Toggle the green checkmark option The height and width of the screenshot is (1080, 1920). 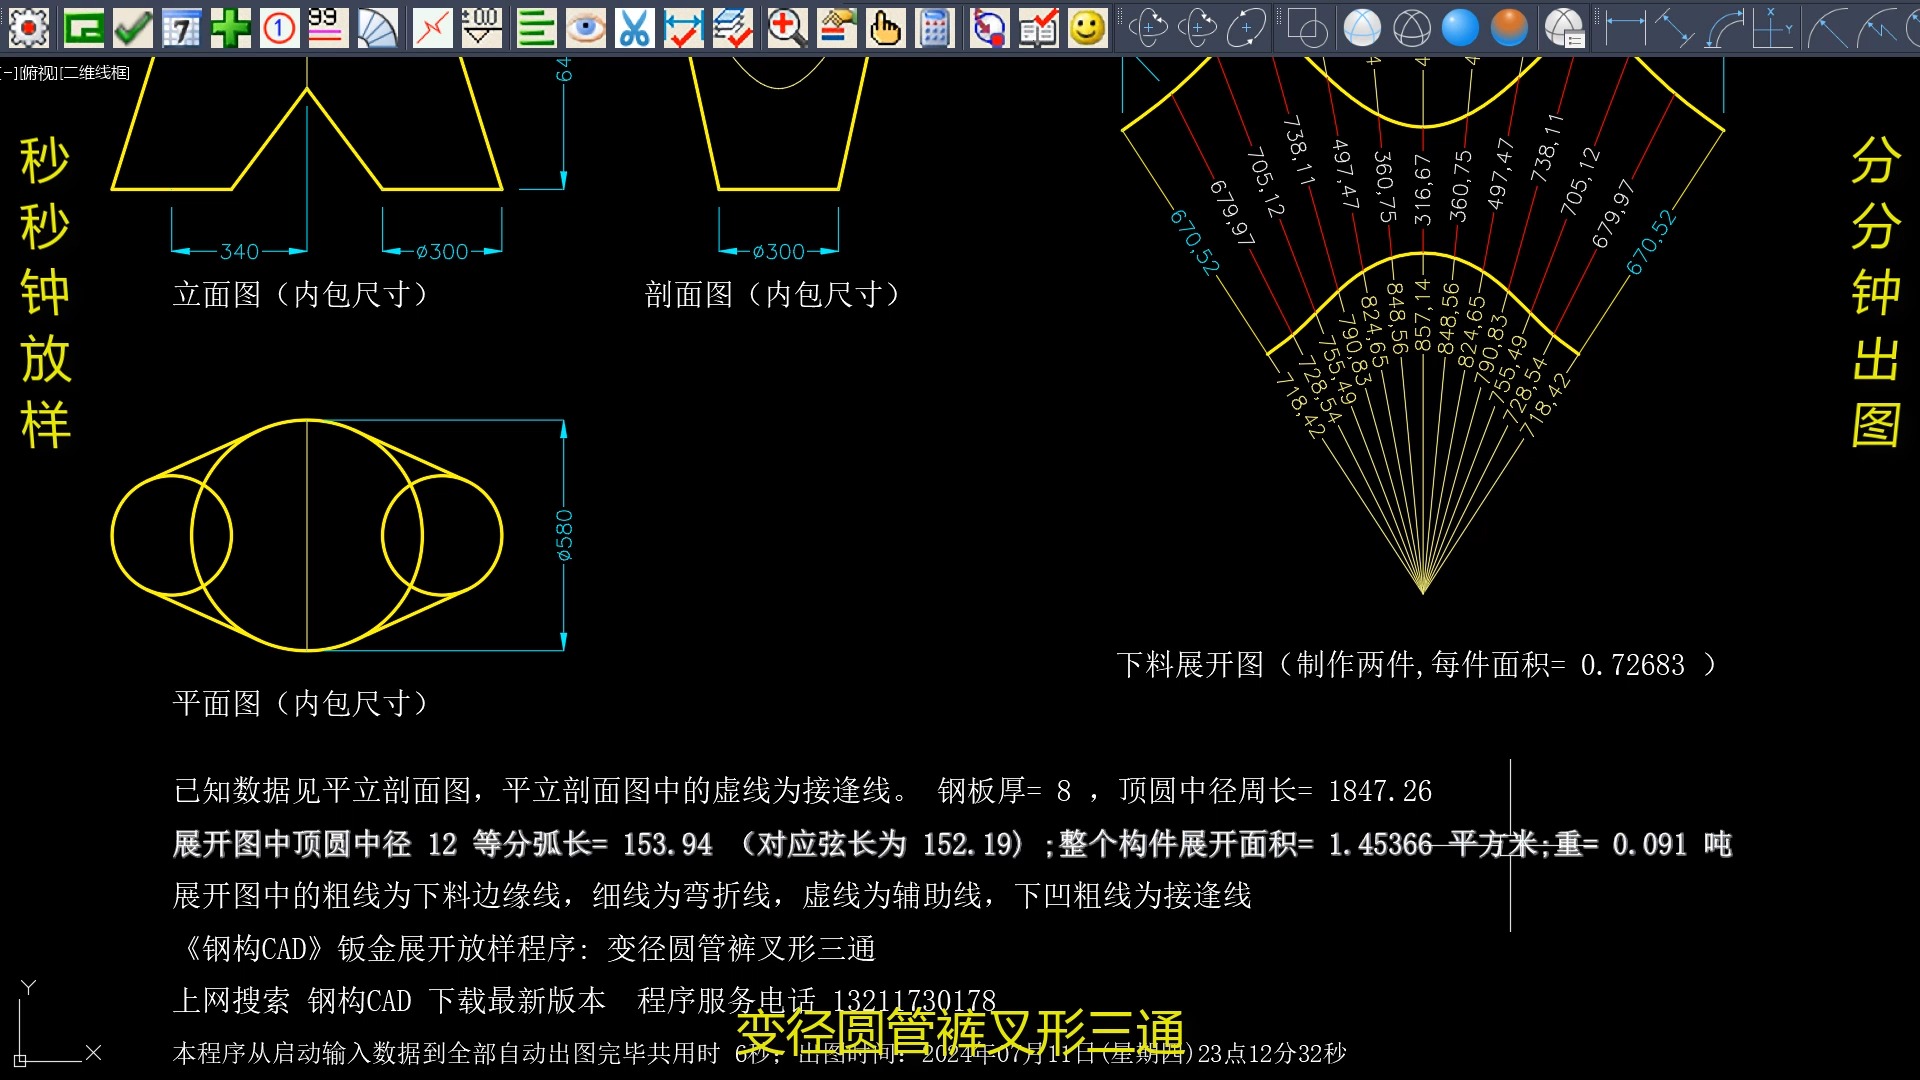tap(133, 28)
